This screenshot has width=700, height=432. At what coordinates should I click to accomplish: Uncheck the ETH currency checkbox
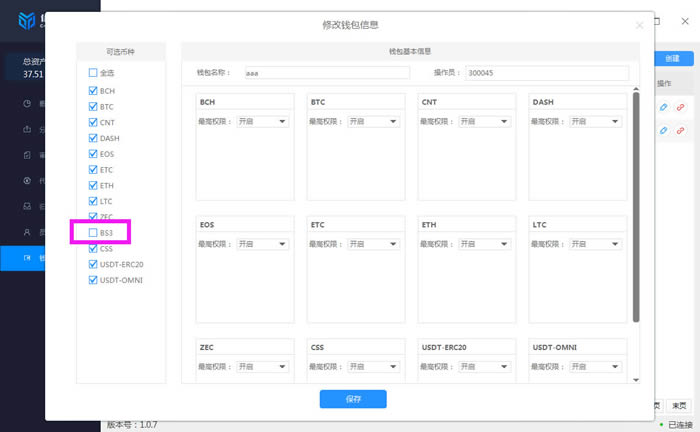point(93,185)
